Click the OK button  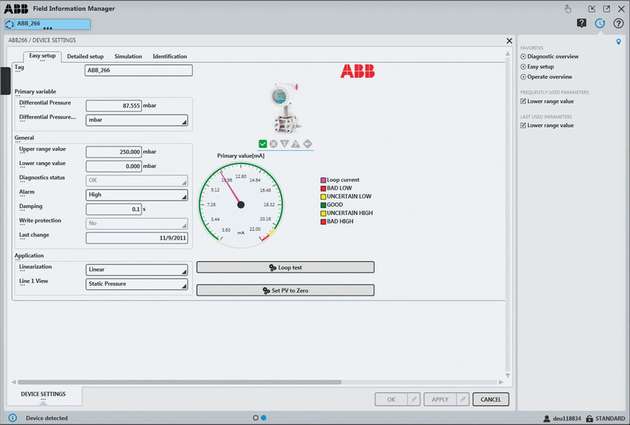(x=391, y=399)
